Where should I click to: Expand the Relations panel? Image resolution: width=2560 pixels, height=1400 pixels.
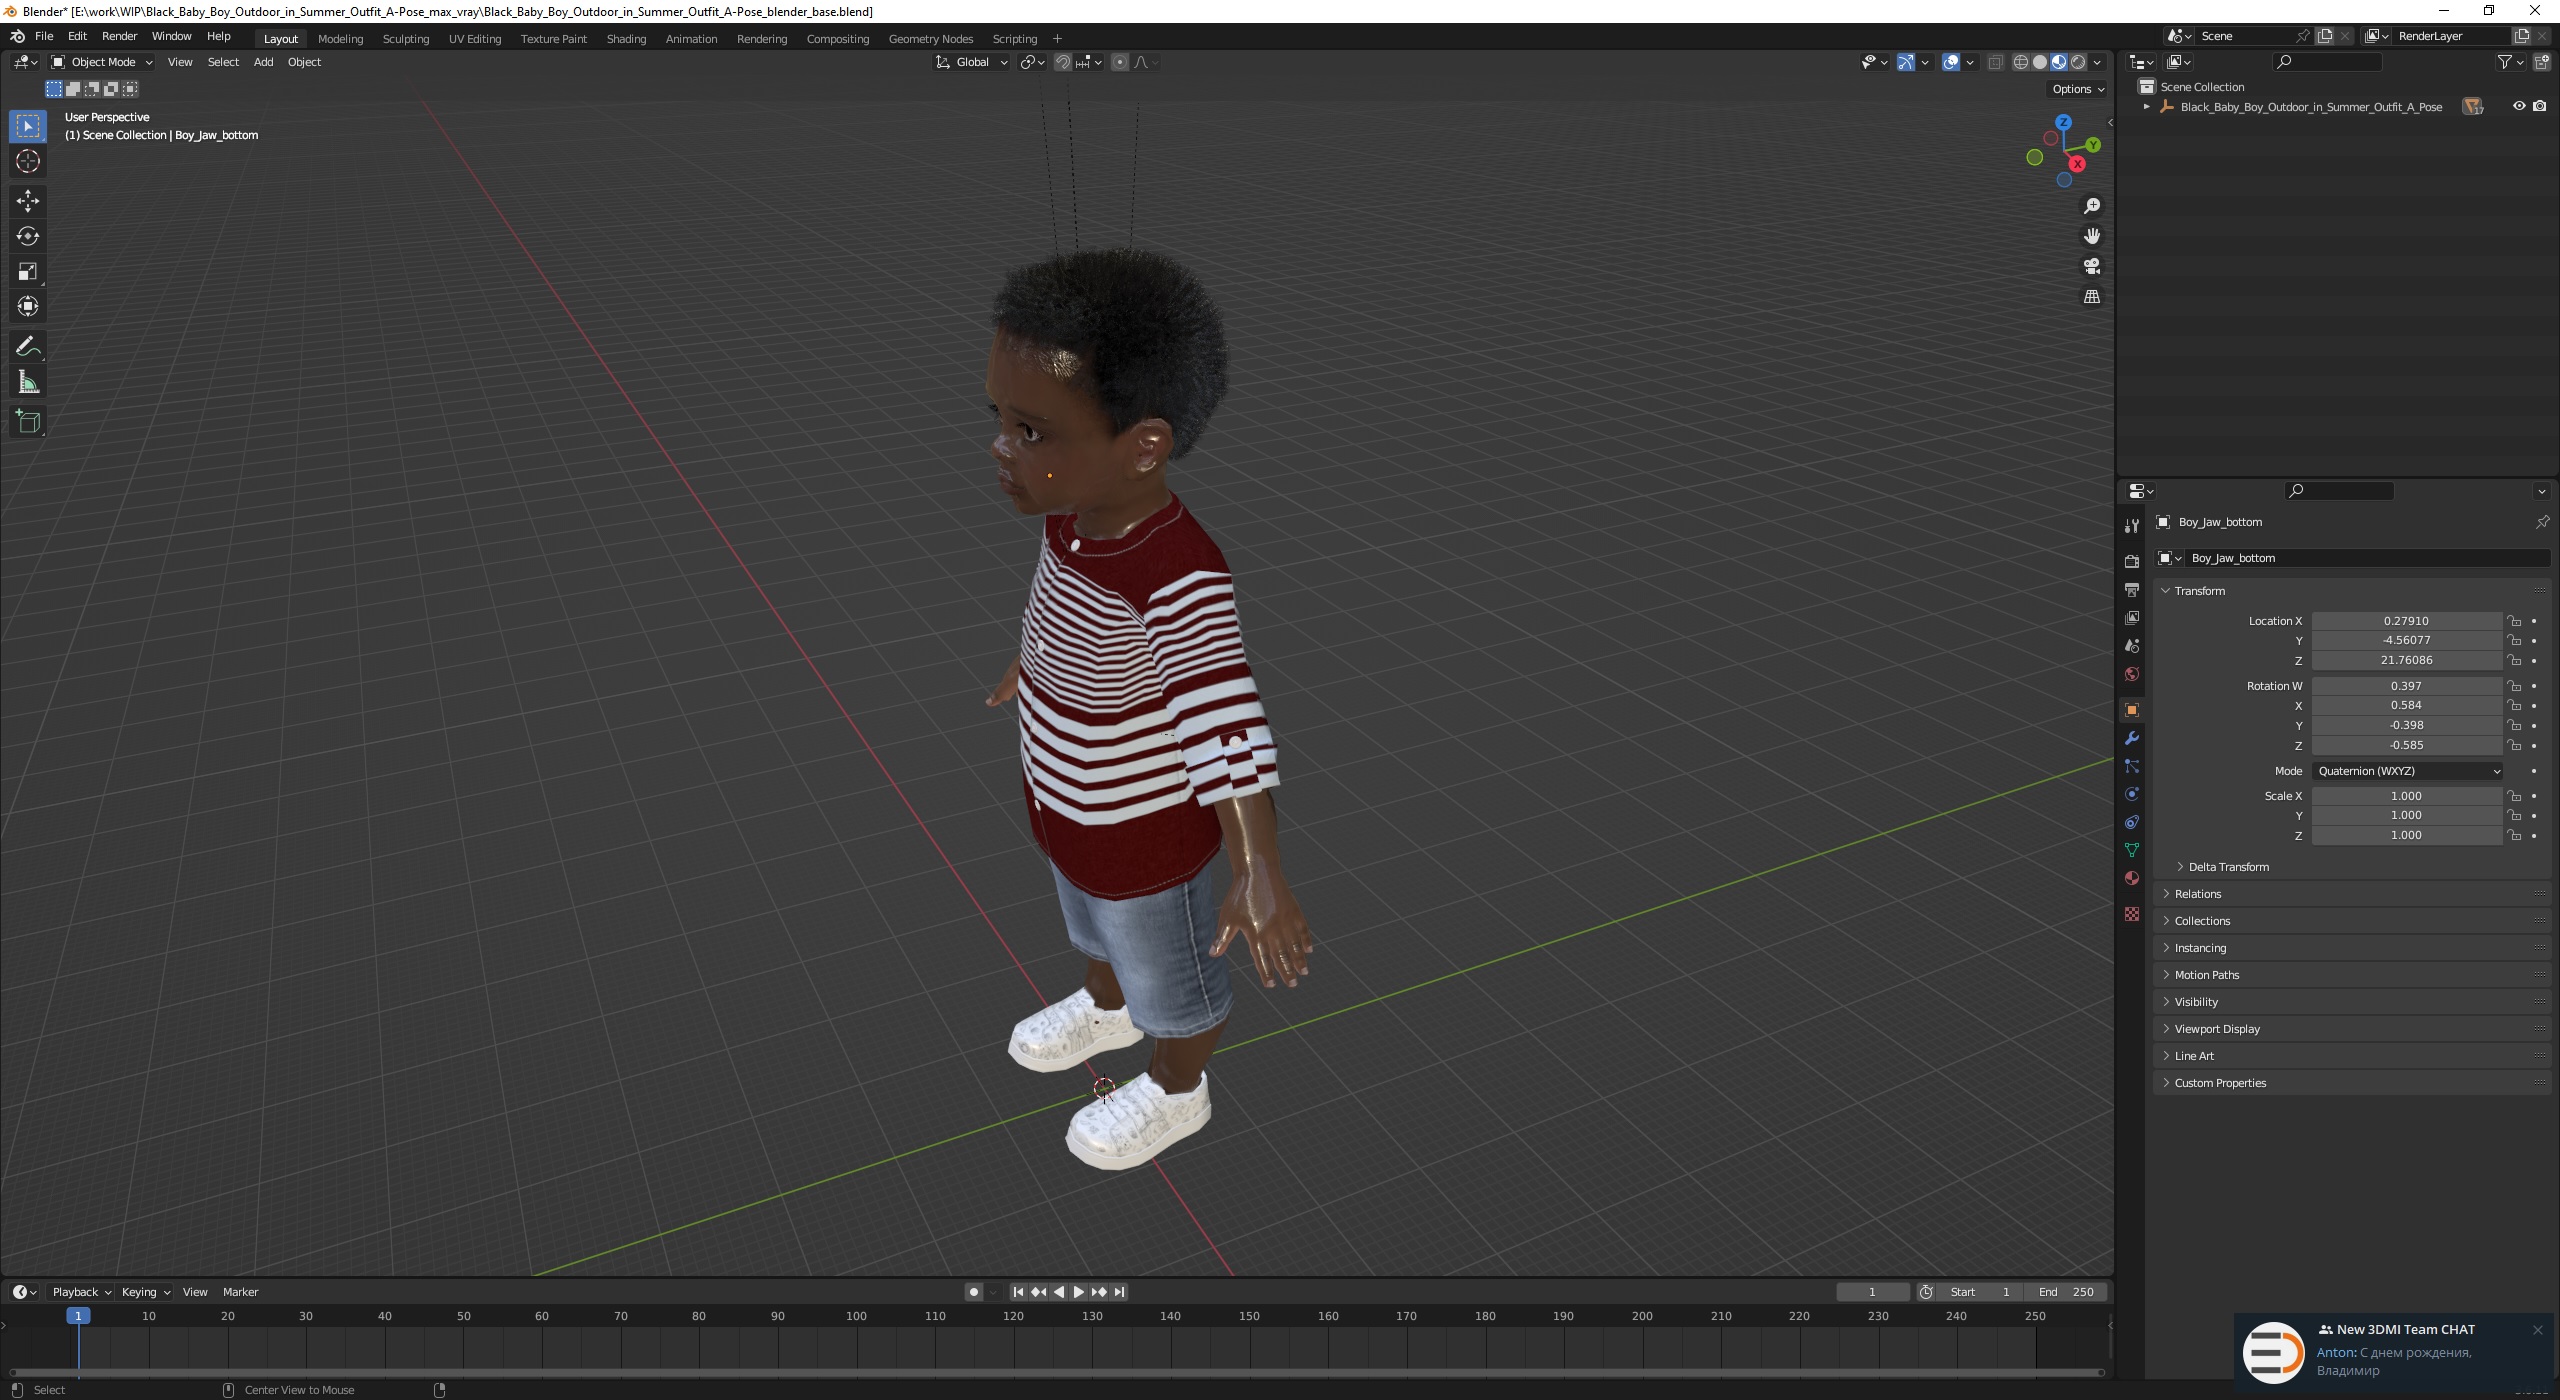(2197, 894)
